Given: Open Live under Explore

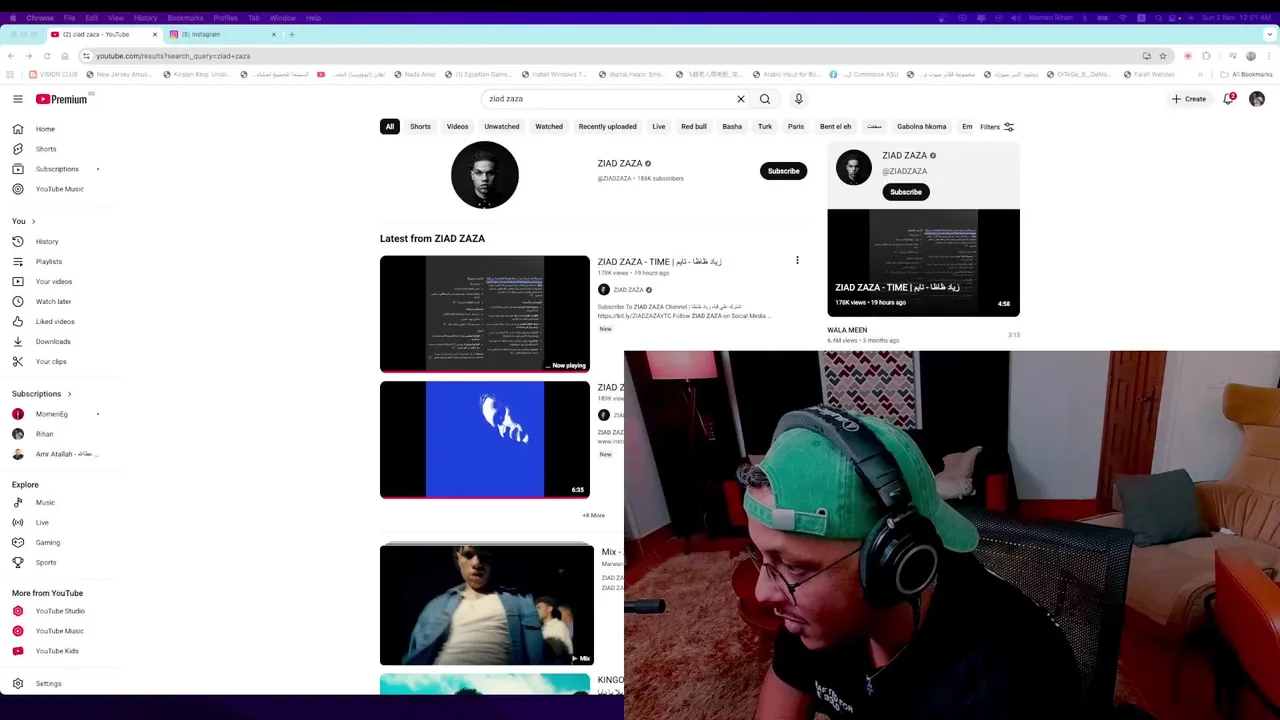Looking at the screenshot, I should pyautogui.click(x=42, y=523).
